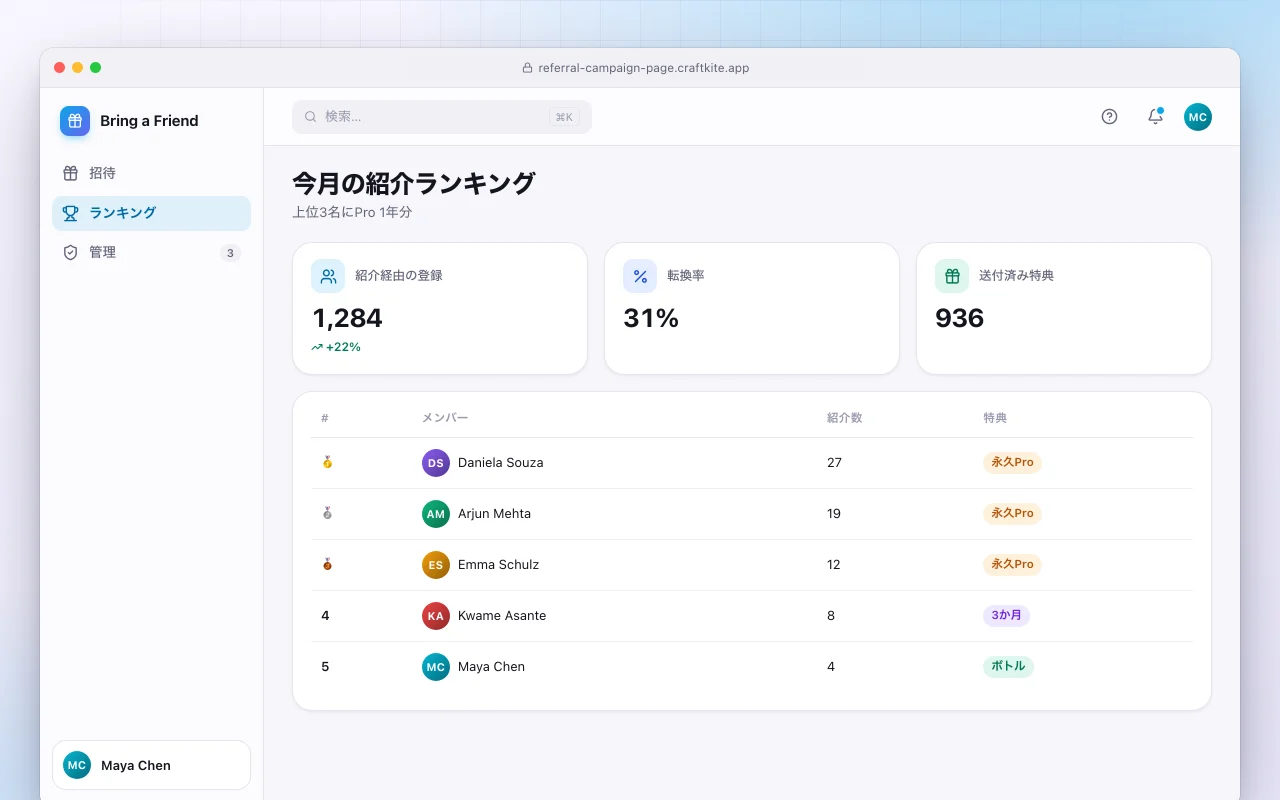Click the gift icon beside 招待
Image resolution: width=1280 pixels, height=800 pixels.
[70, 173]
